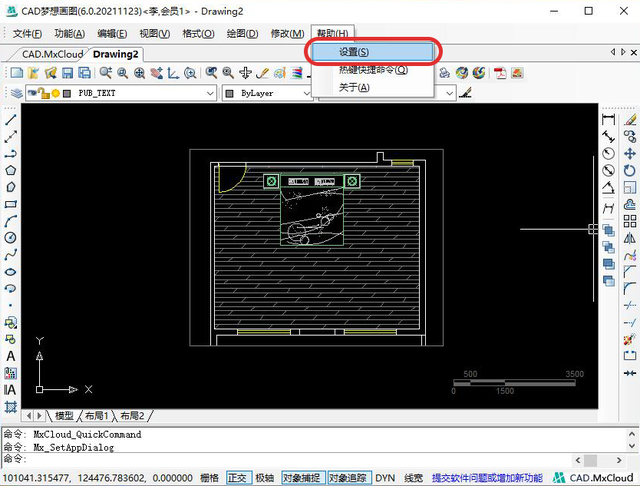Expand the lineweight dropdown arrow

click(449, 93)
